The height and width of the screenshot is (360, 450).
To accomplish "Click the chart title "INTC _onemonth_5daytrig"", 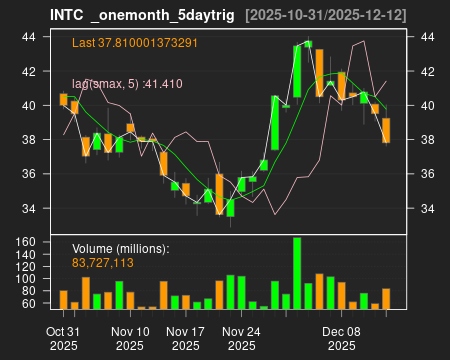I will point(142,15).
